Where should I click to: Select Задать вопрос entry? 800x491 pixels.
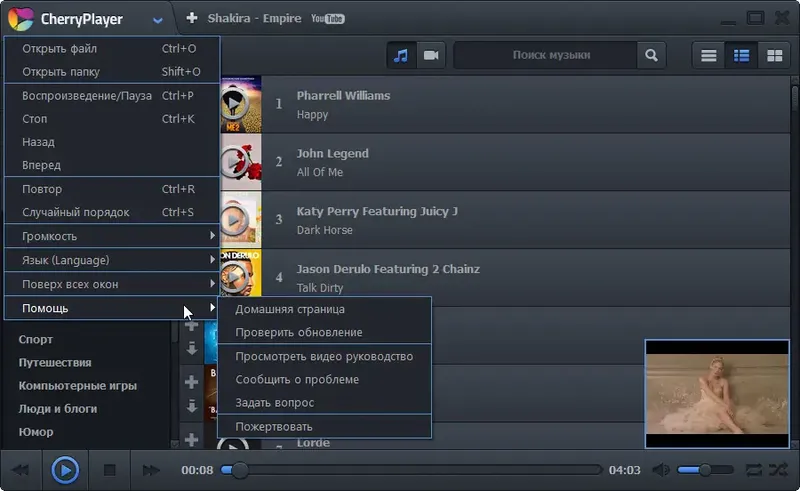coord(324,402)
